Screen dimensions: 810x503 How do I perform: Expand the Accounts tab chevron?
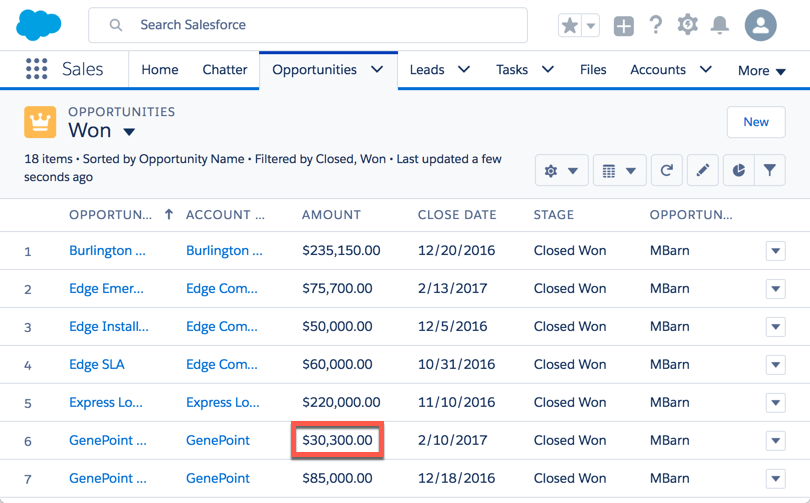click(x=706, y=69)
